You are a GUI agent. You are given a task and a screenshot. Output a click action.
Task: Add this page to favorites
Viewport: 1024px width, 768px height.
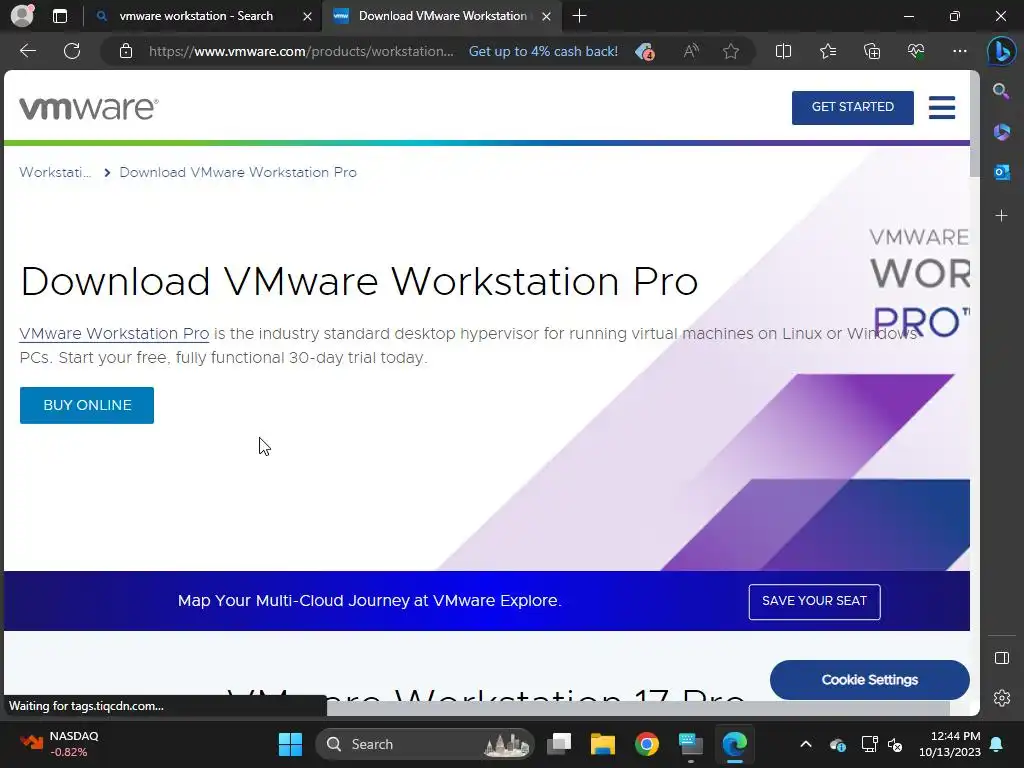coord(731,51)
